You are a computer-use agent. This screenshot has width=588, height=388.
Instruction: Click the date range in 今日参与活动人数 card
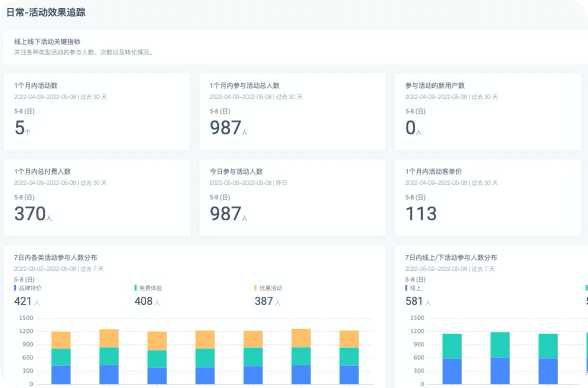coord(248,183)
